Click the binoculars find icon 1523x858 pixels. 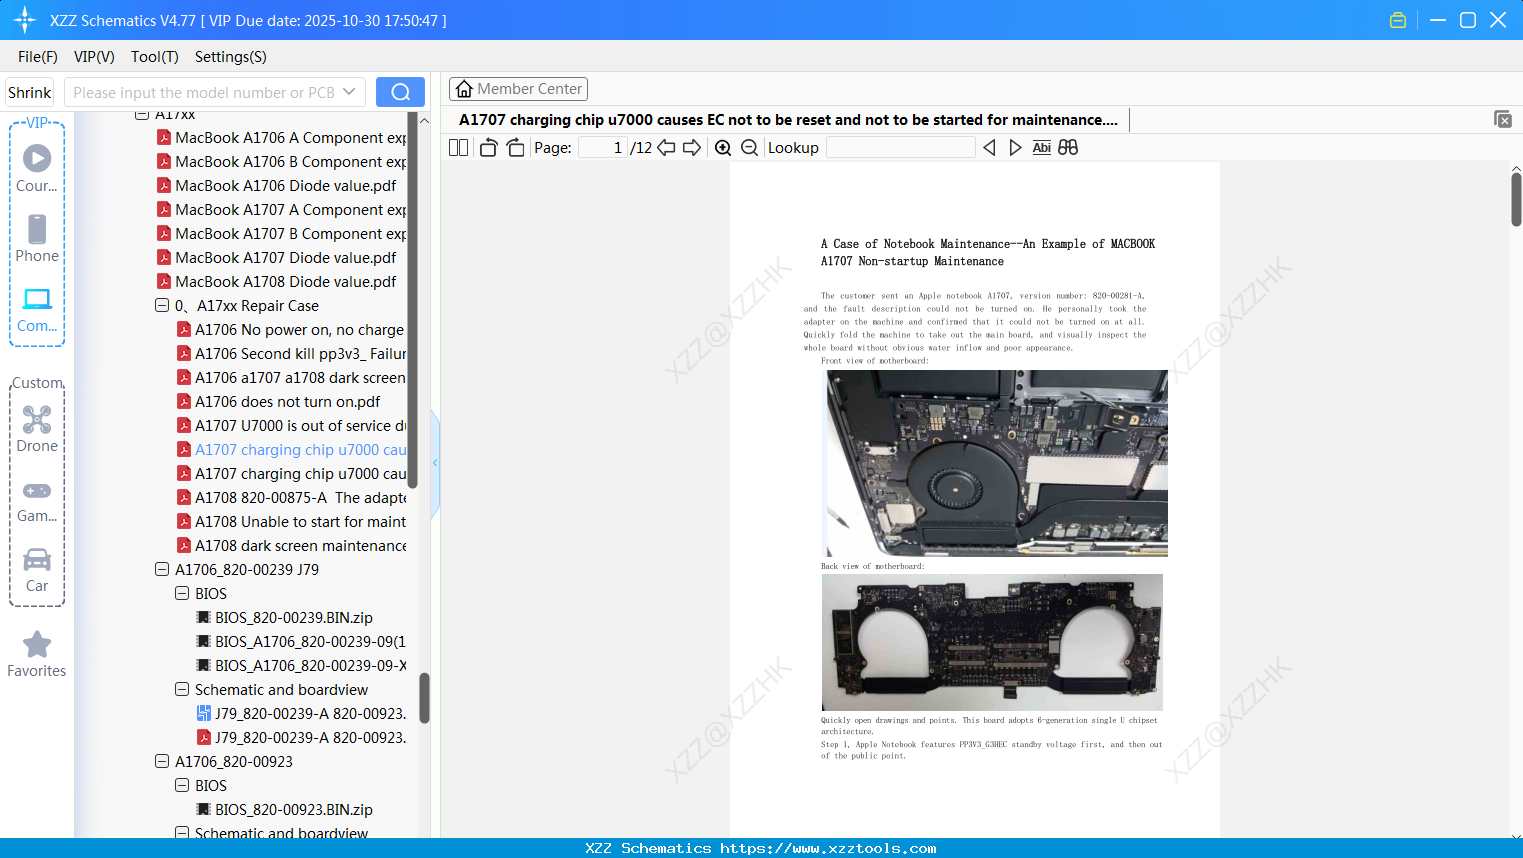[1068, 148]
